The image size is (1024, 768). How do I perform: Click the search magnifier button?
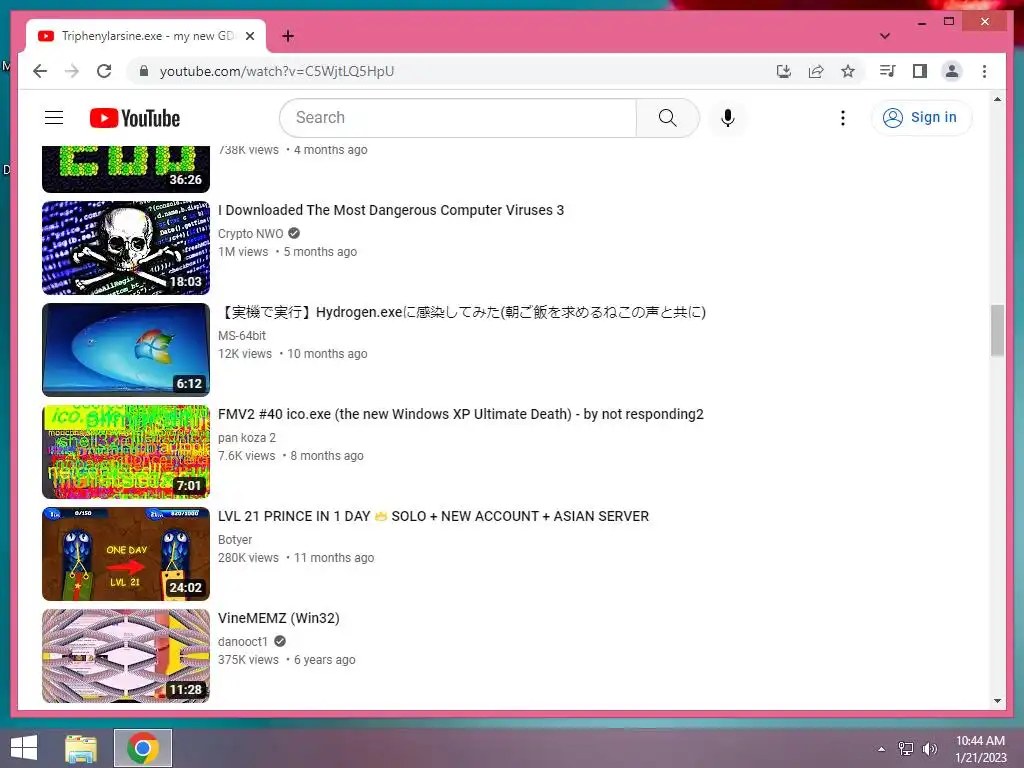(x=667, y=118)
